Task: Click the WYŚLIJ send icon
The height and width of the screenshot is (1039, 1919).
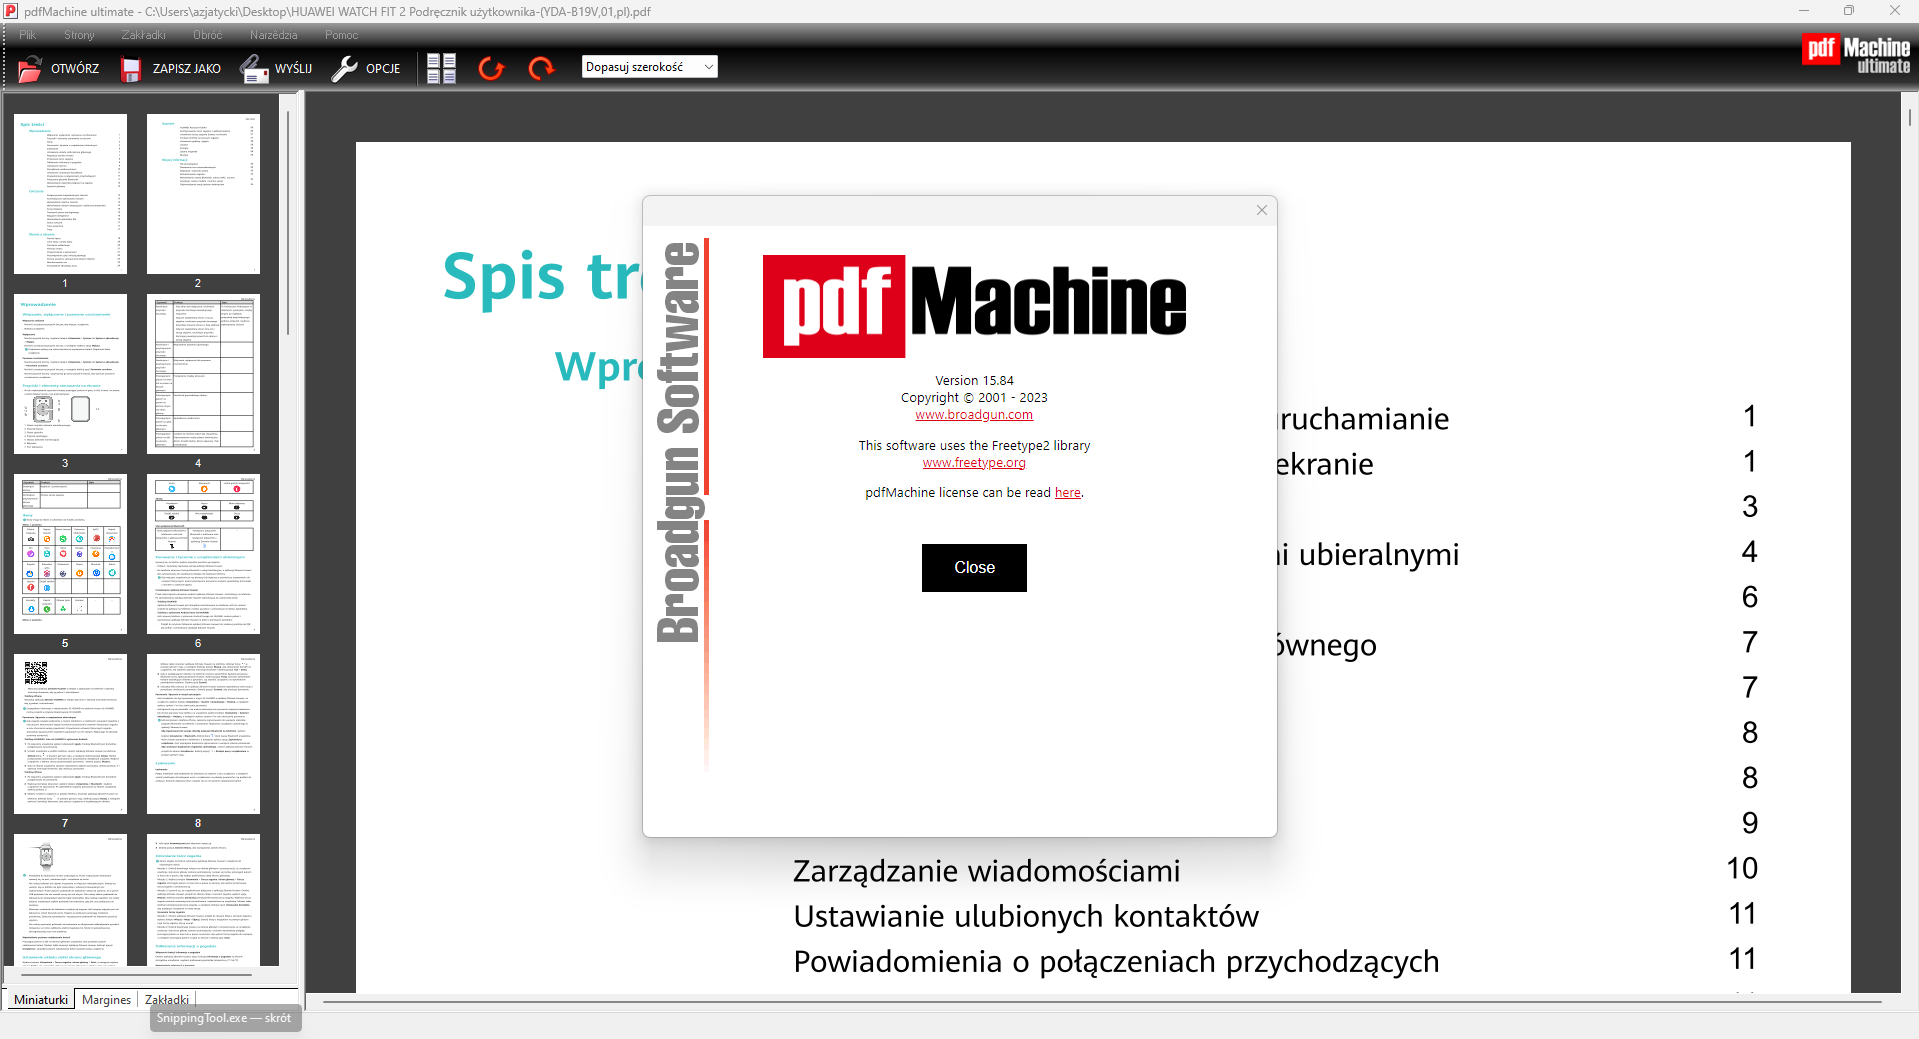Action: coord(253,68)
